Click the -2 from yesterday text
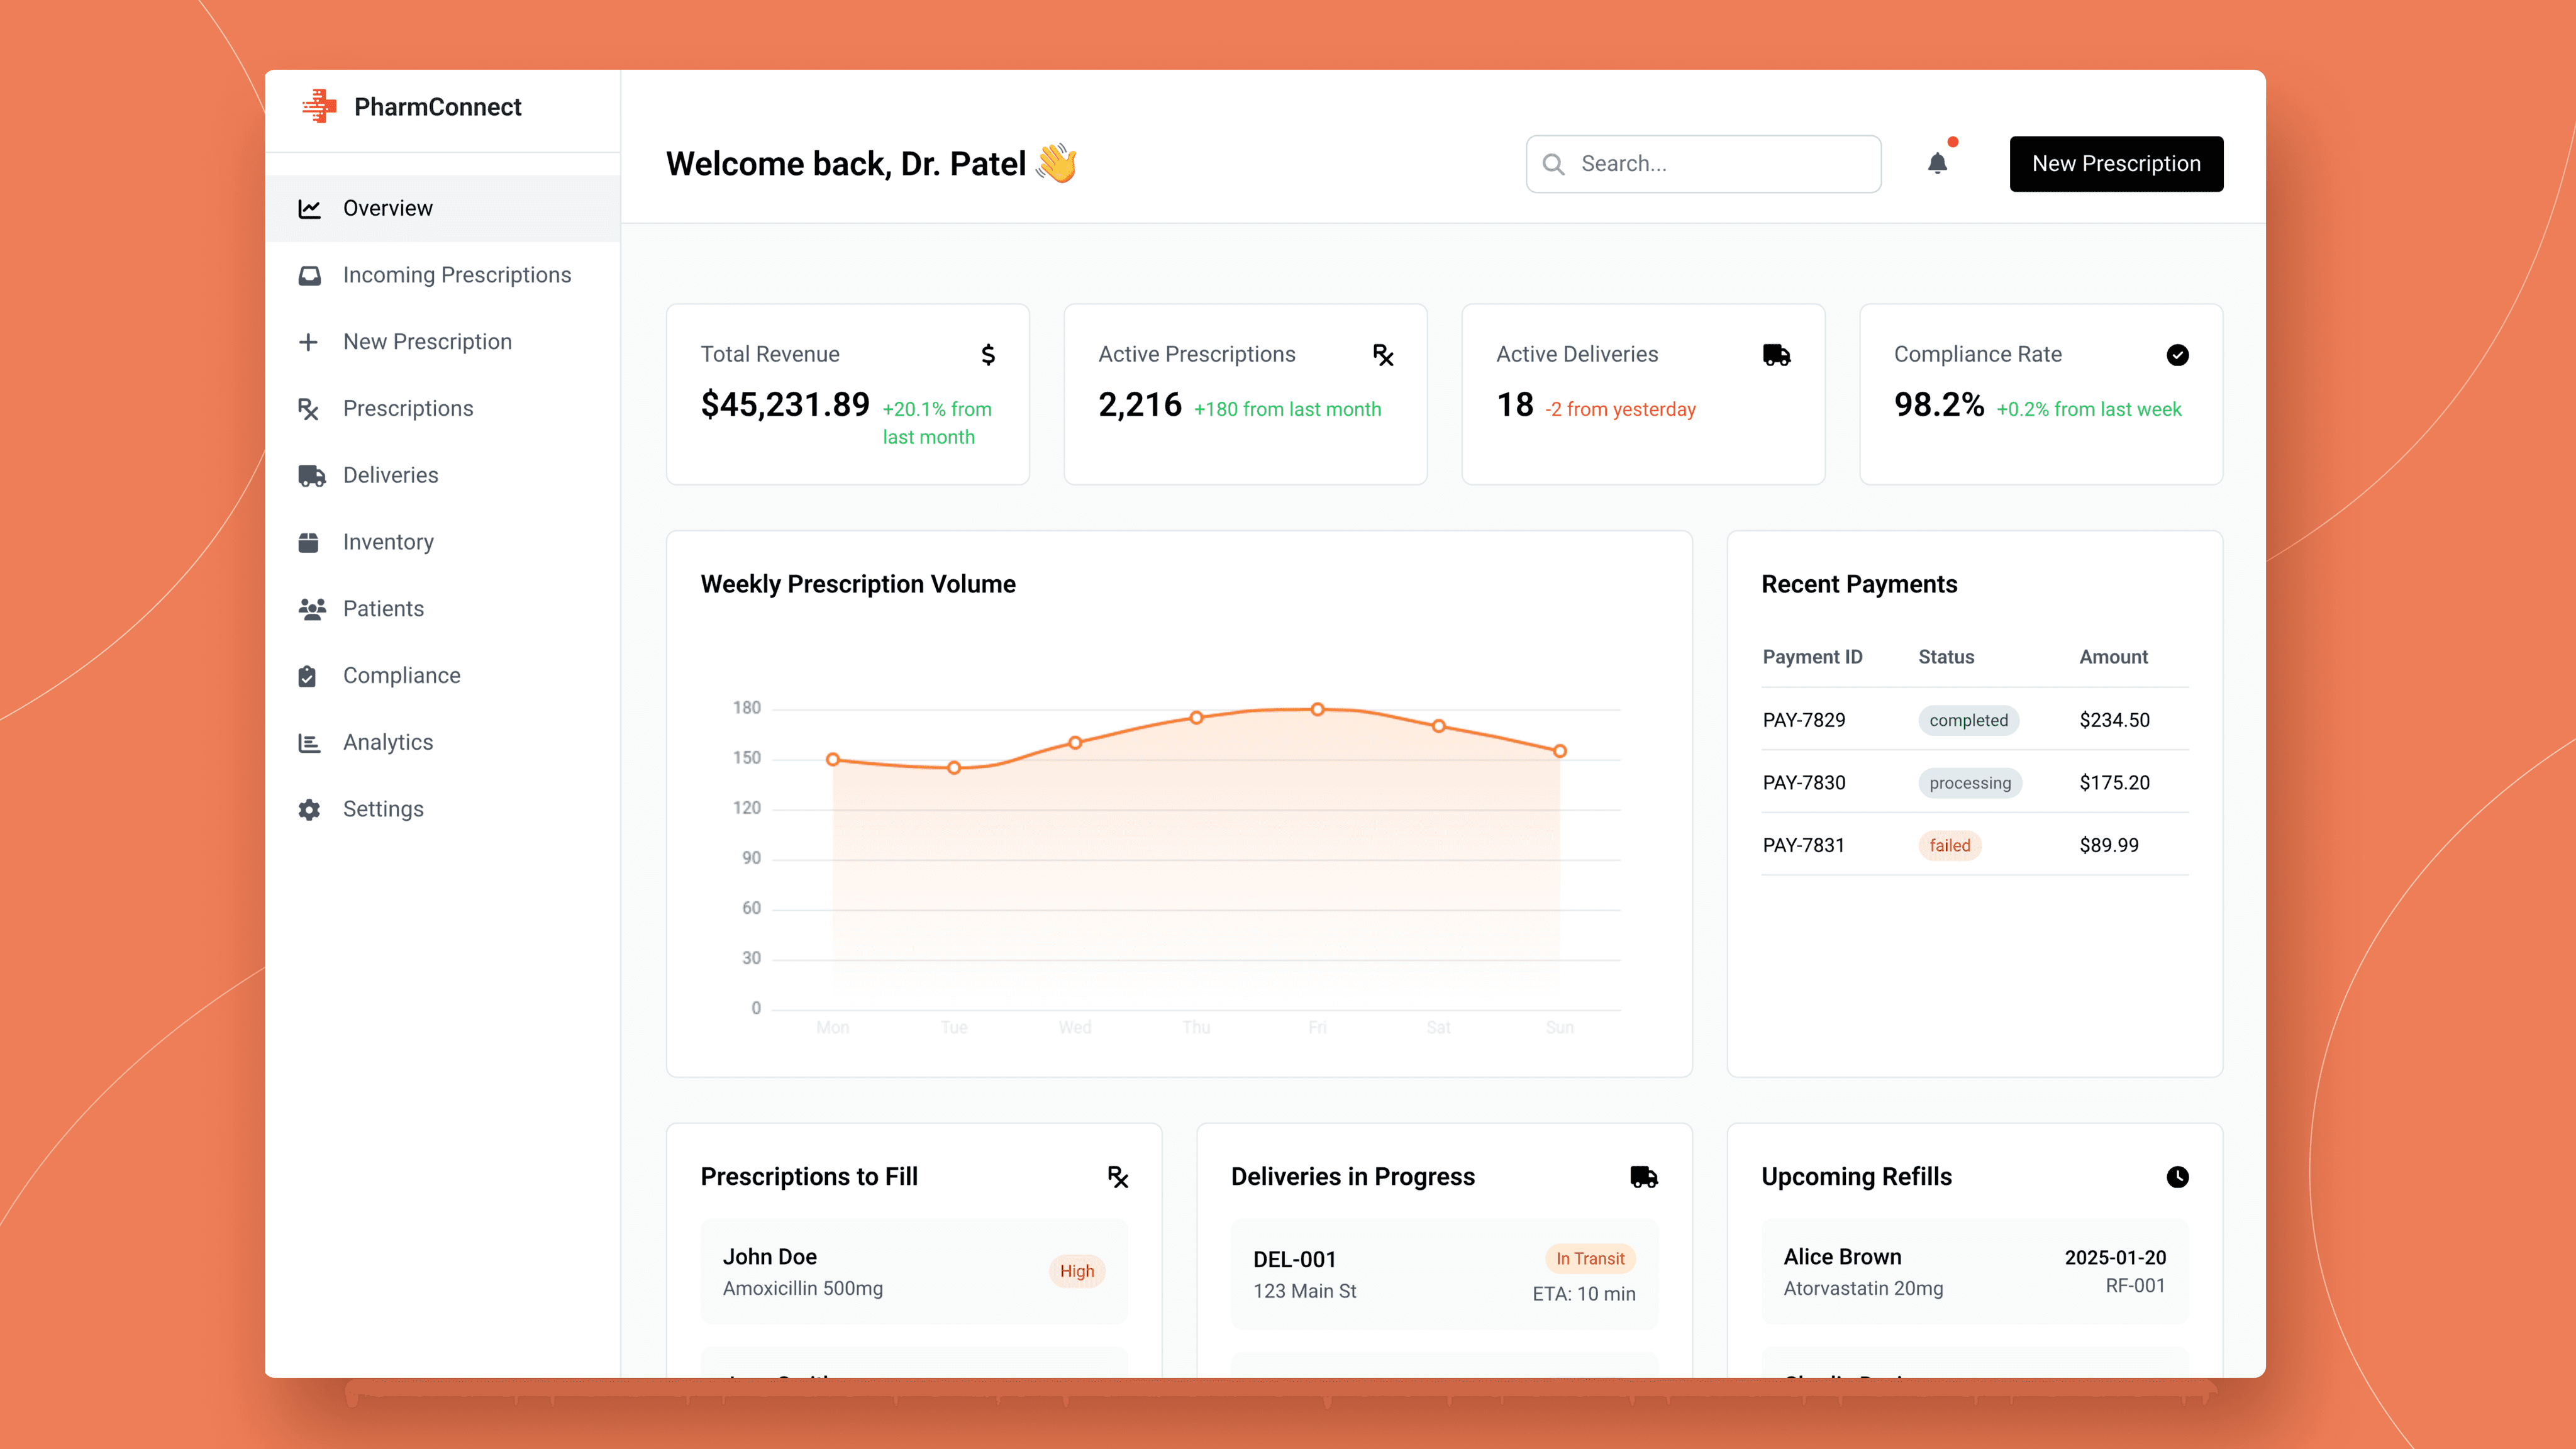2576x1449 pixels. [1620, 410]
